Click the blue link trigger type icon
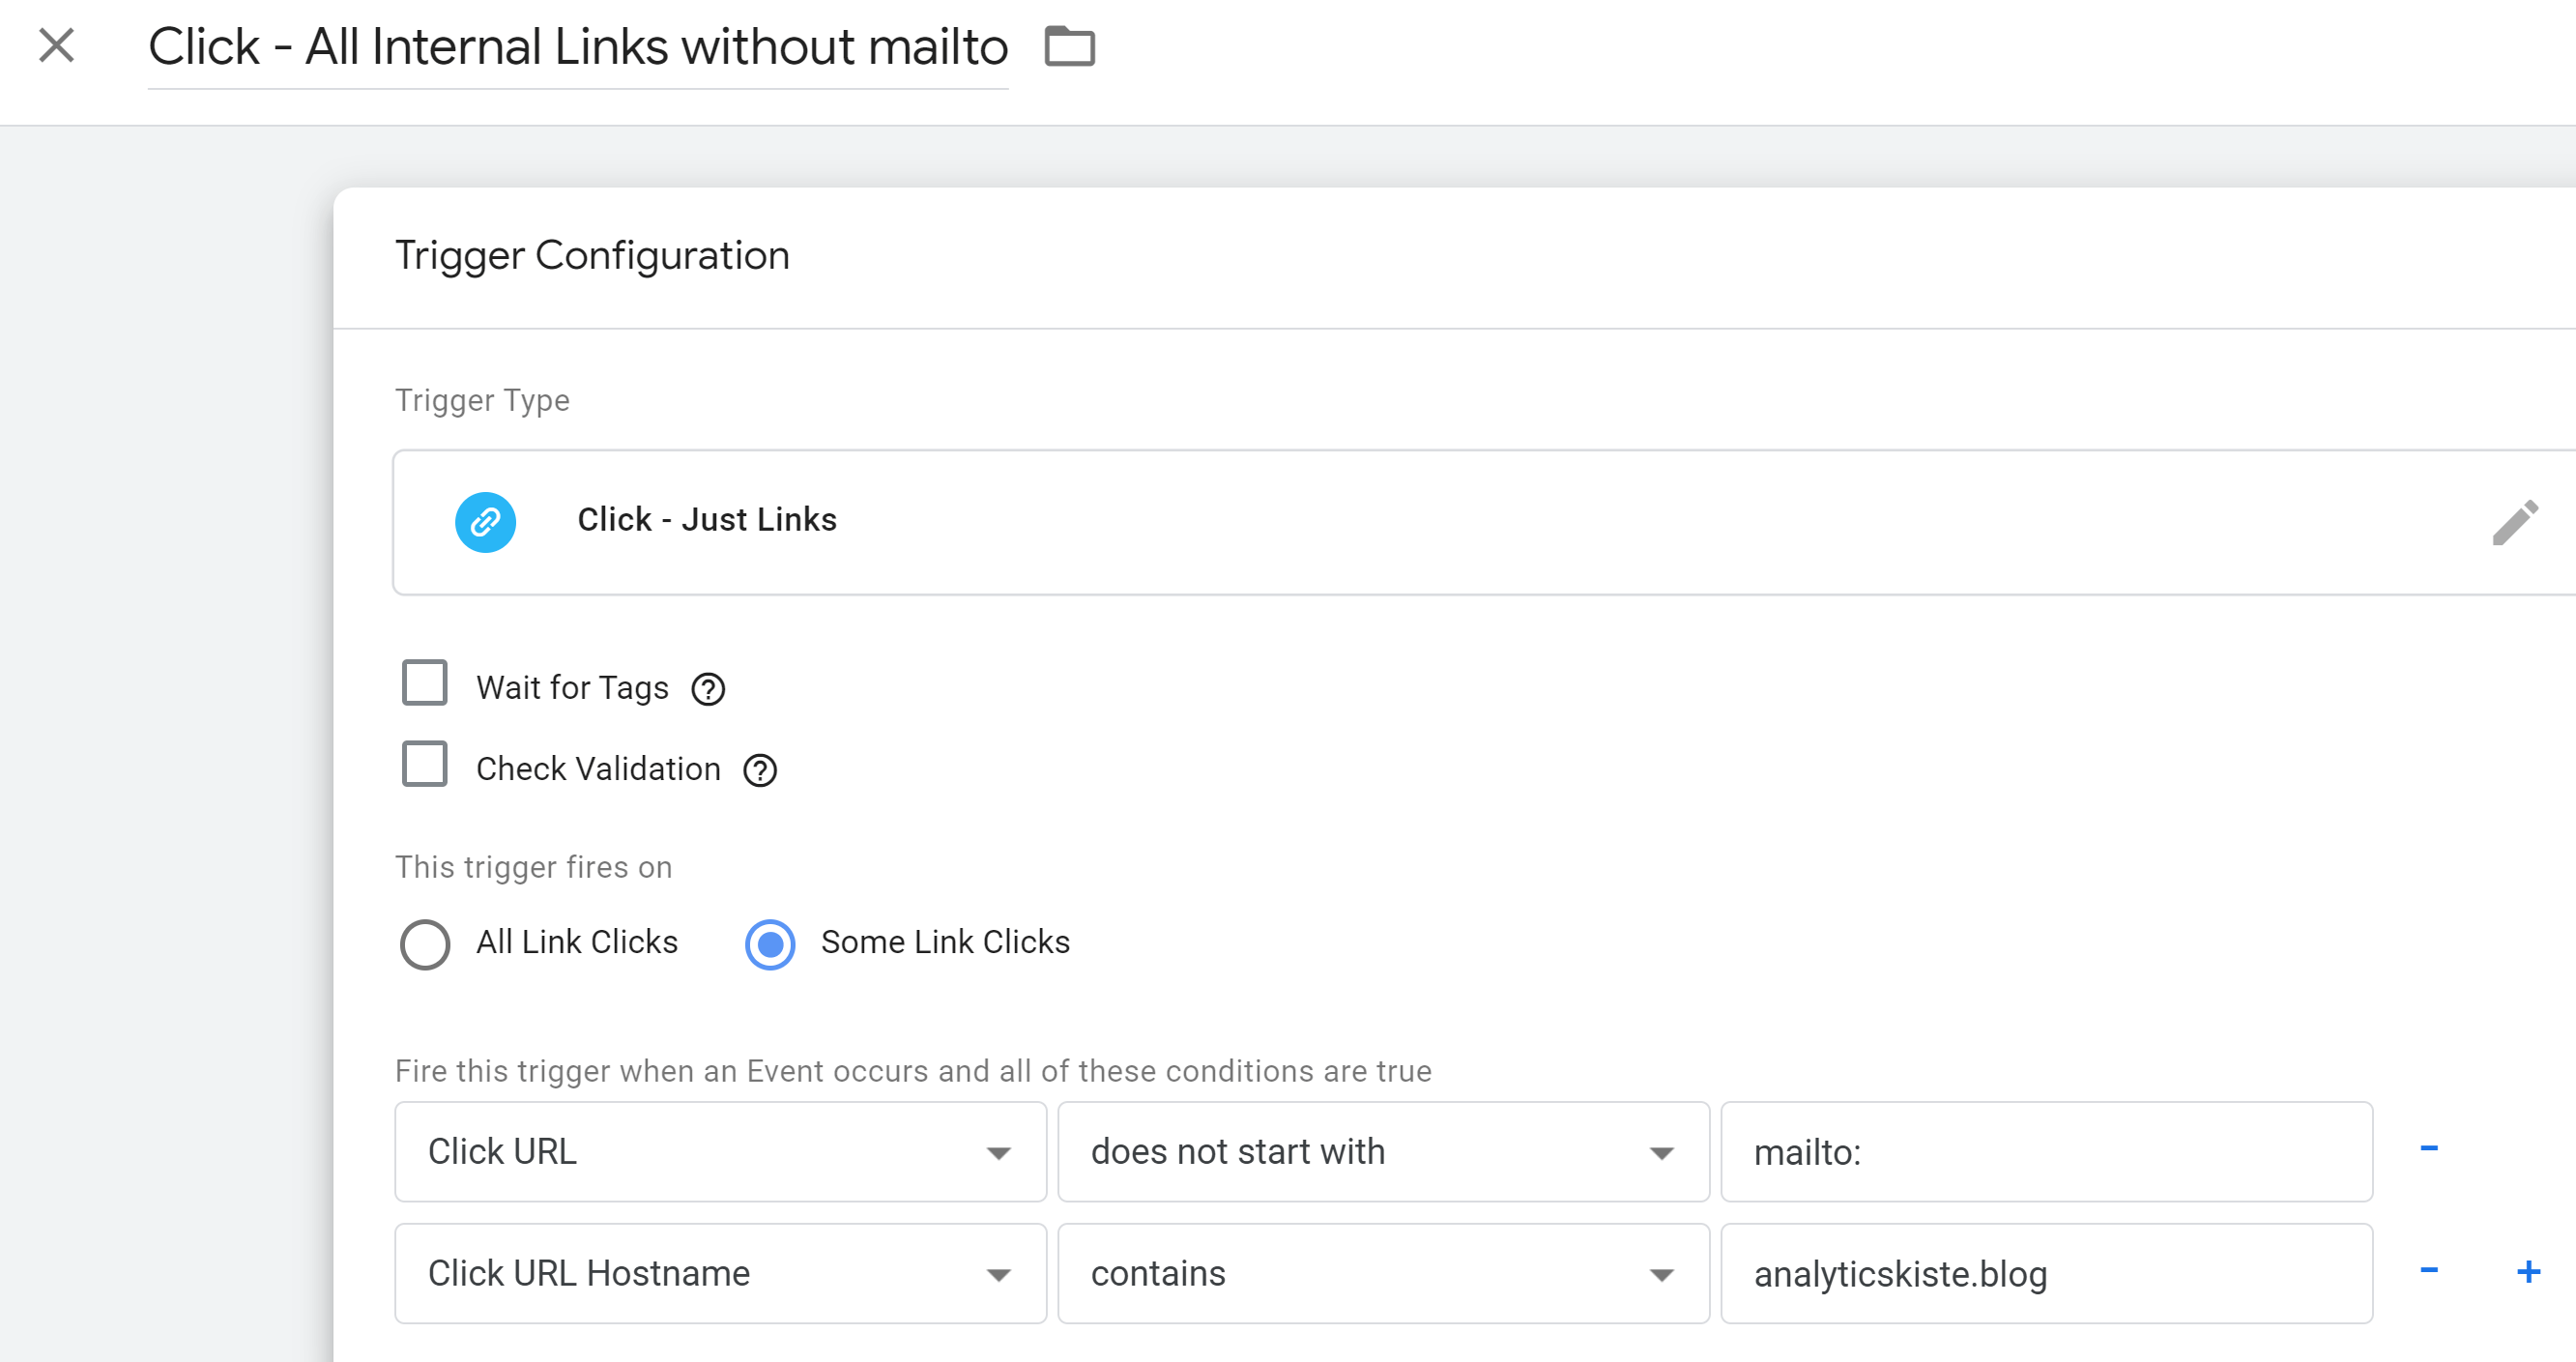2576x1362 pixels. point(485,521)
